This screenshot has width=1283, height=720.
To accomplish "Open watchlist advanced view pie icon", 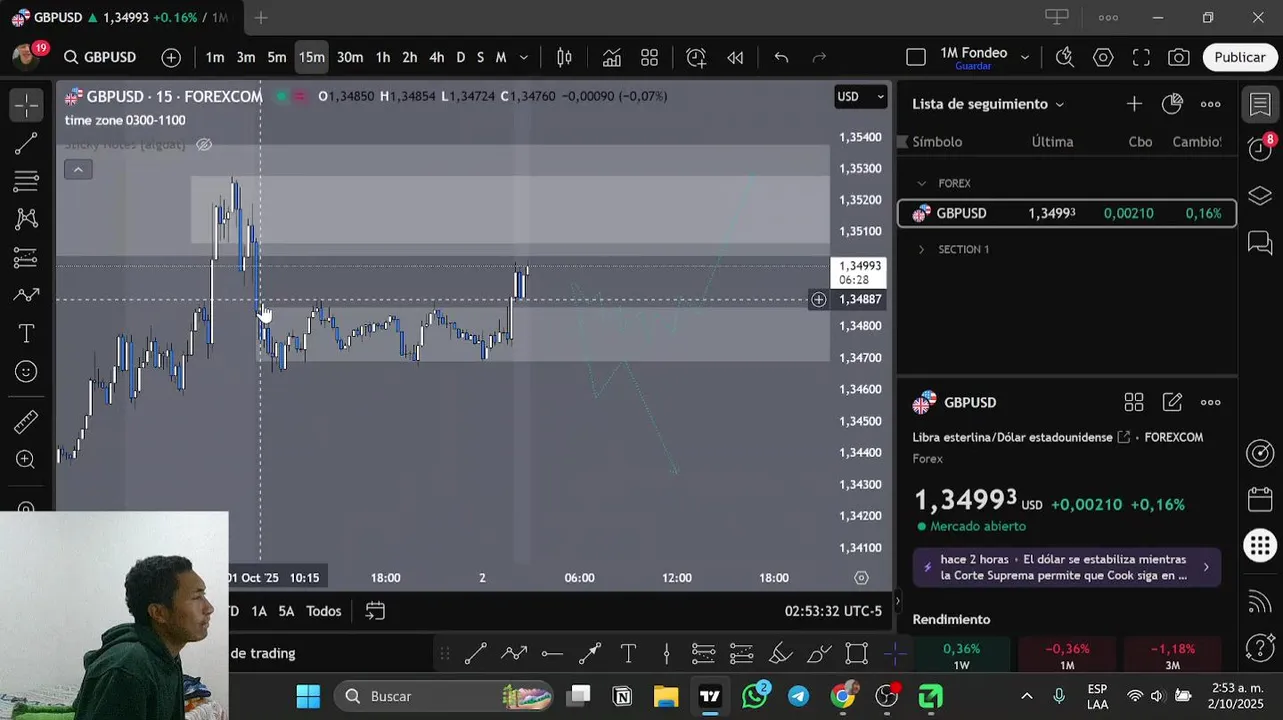I will pos(1172,104).
